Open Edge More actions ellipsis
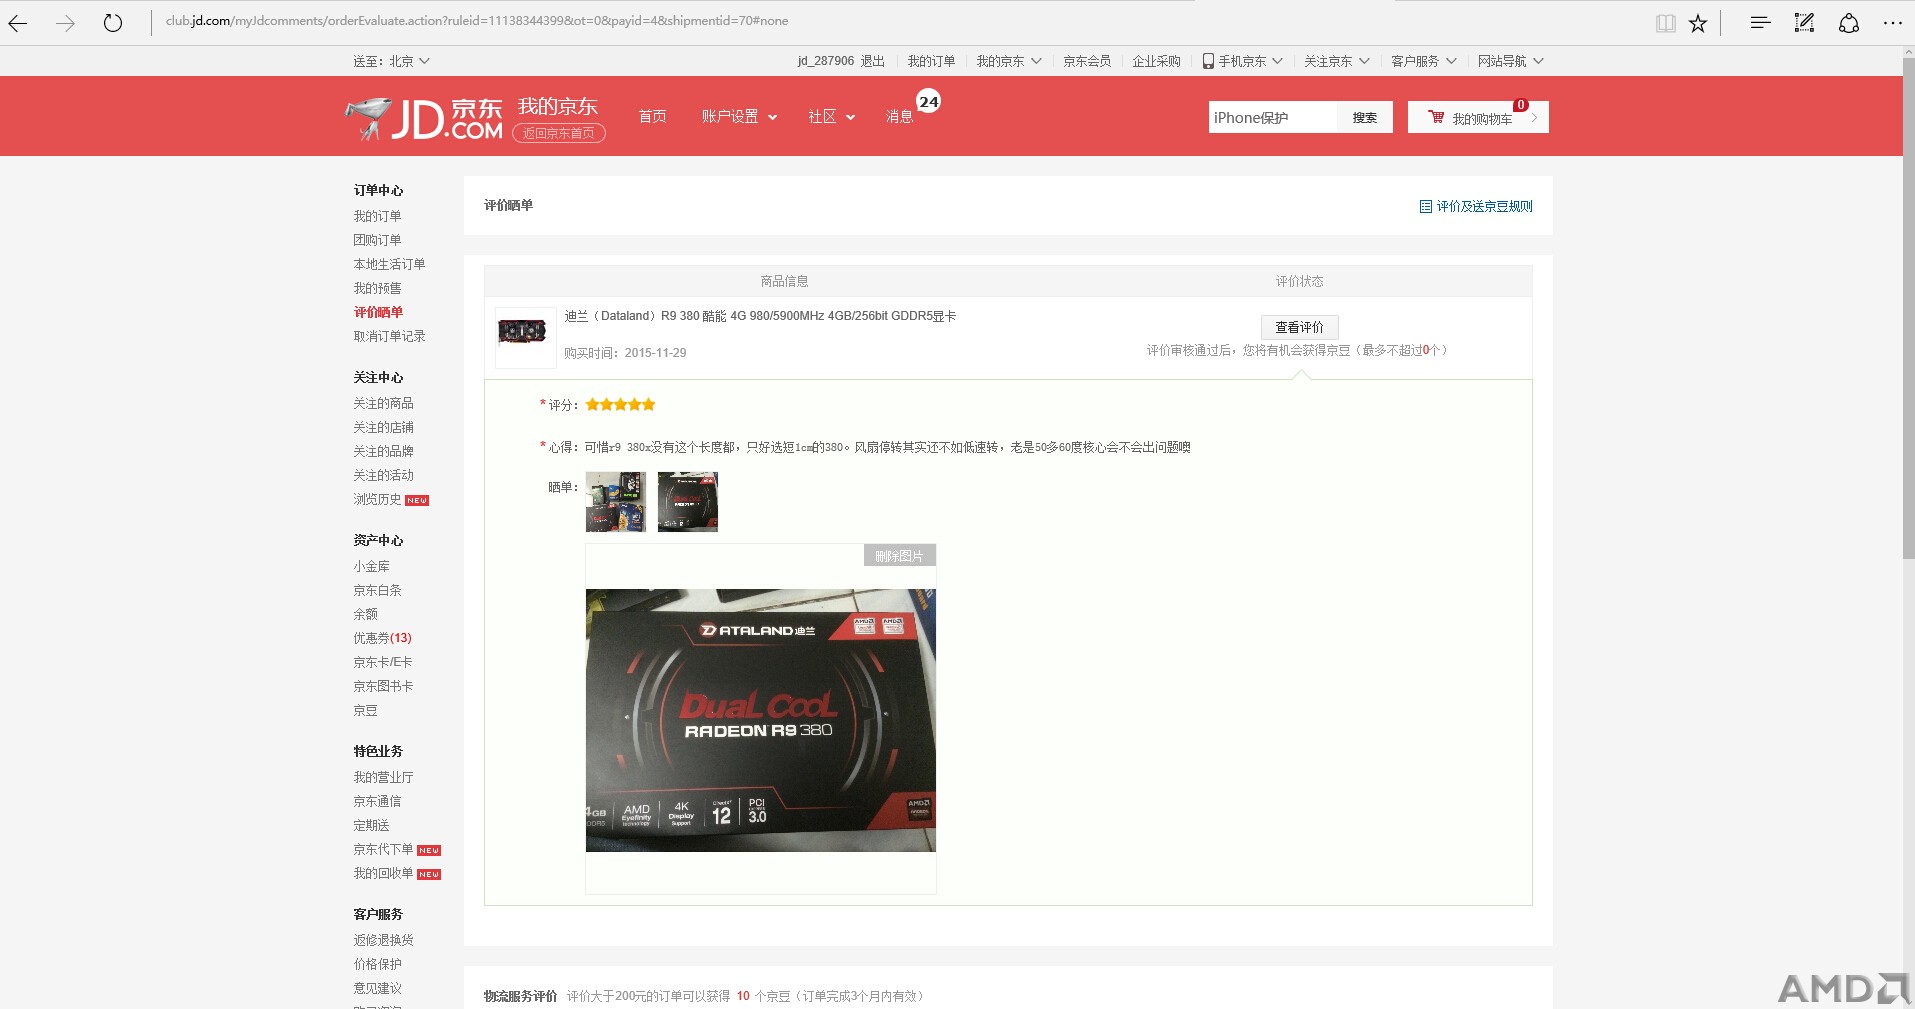1915x1009 pixels. (x=1893, y=22)
